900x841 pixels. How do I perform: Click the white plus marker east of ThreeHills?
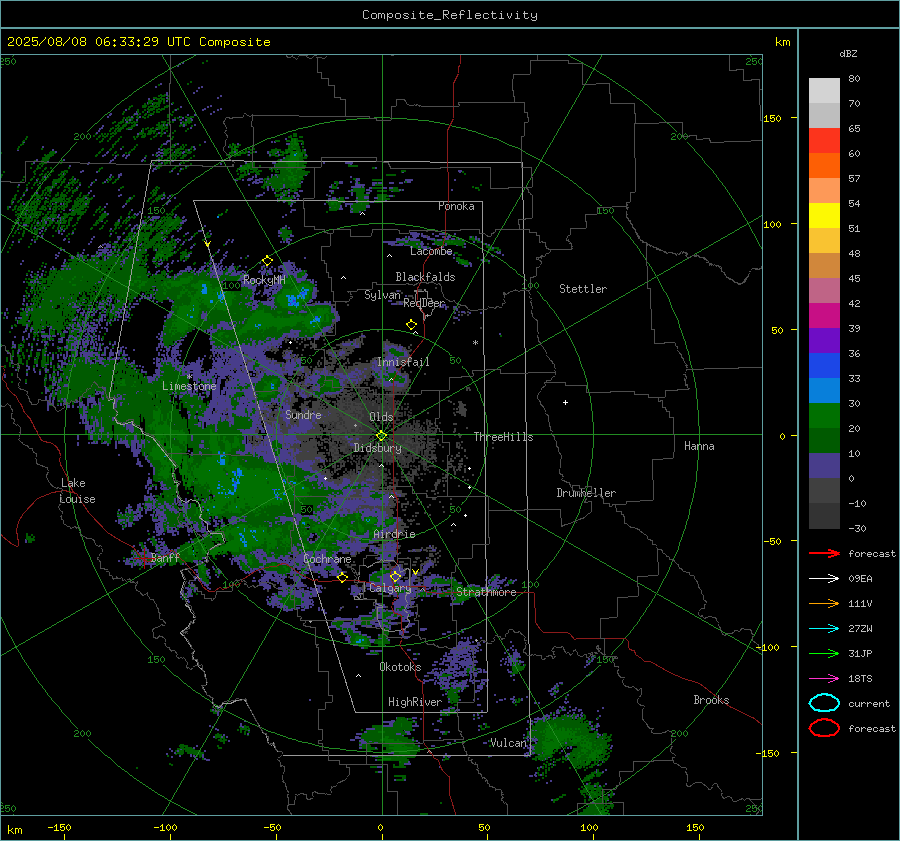click(565, 402)
